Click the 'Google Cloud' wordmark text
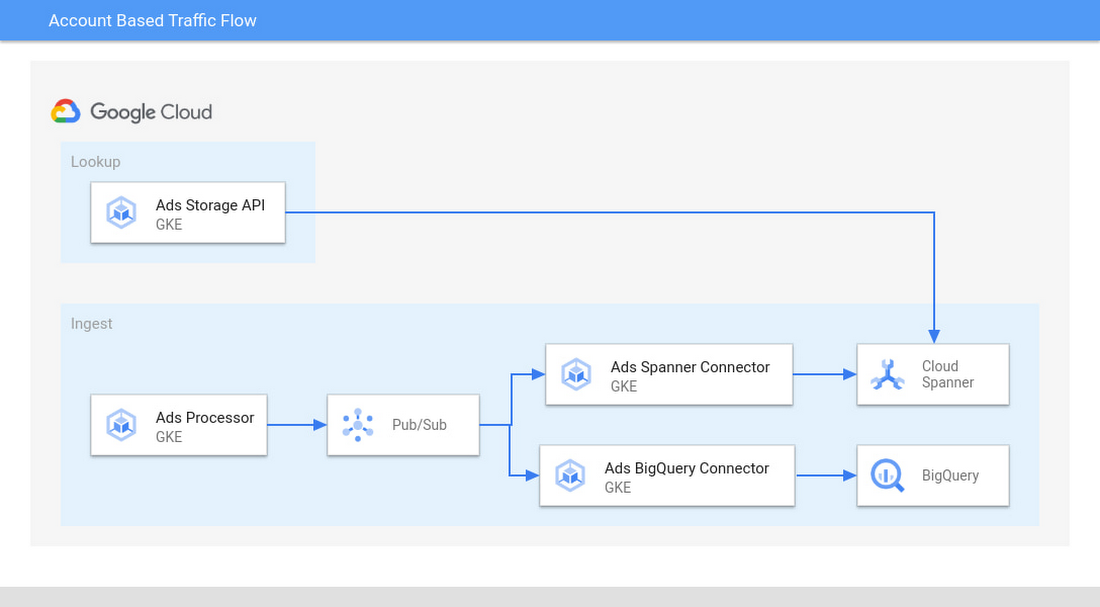Viewport: 1100px width, 607px height. click(x=151, y=112)
